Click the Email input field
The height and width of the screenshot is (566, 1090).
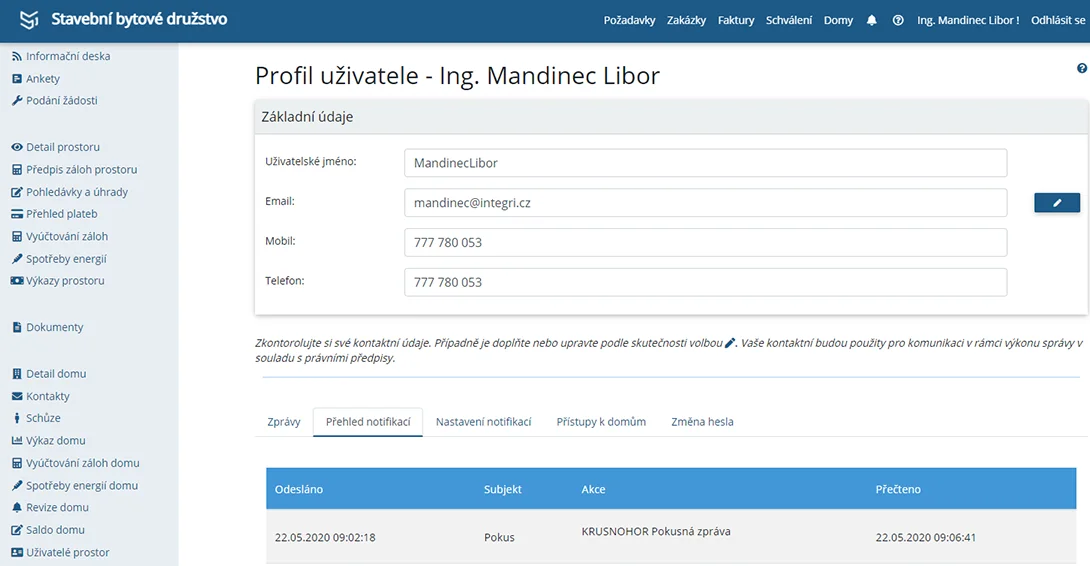(706, 202)
